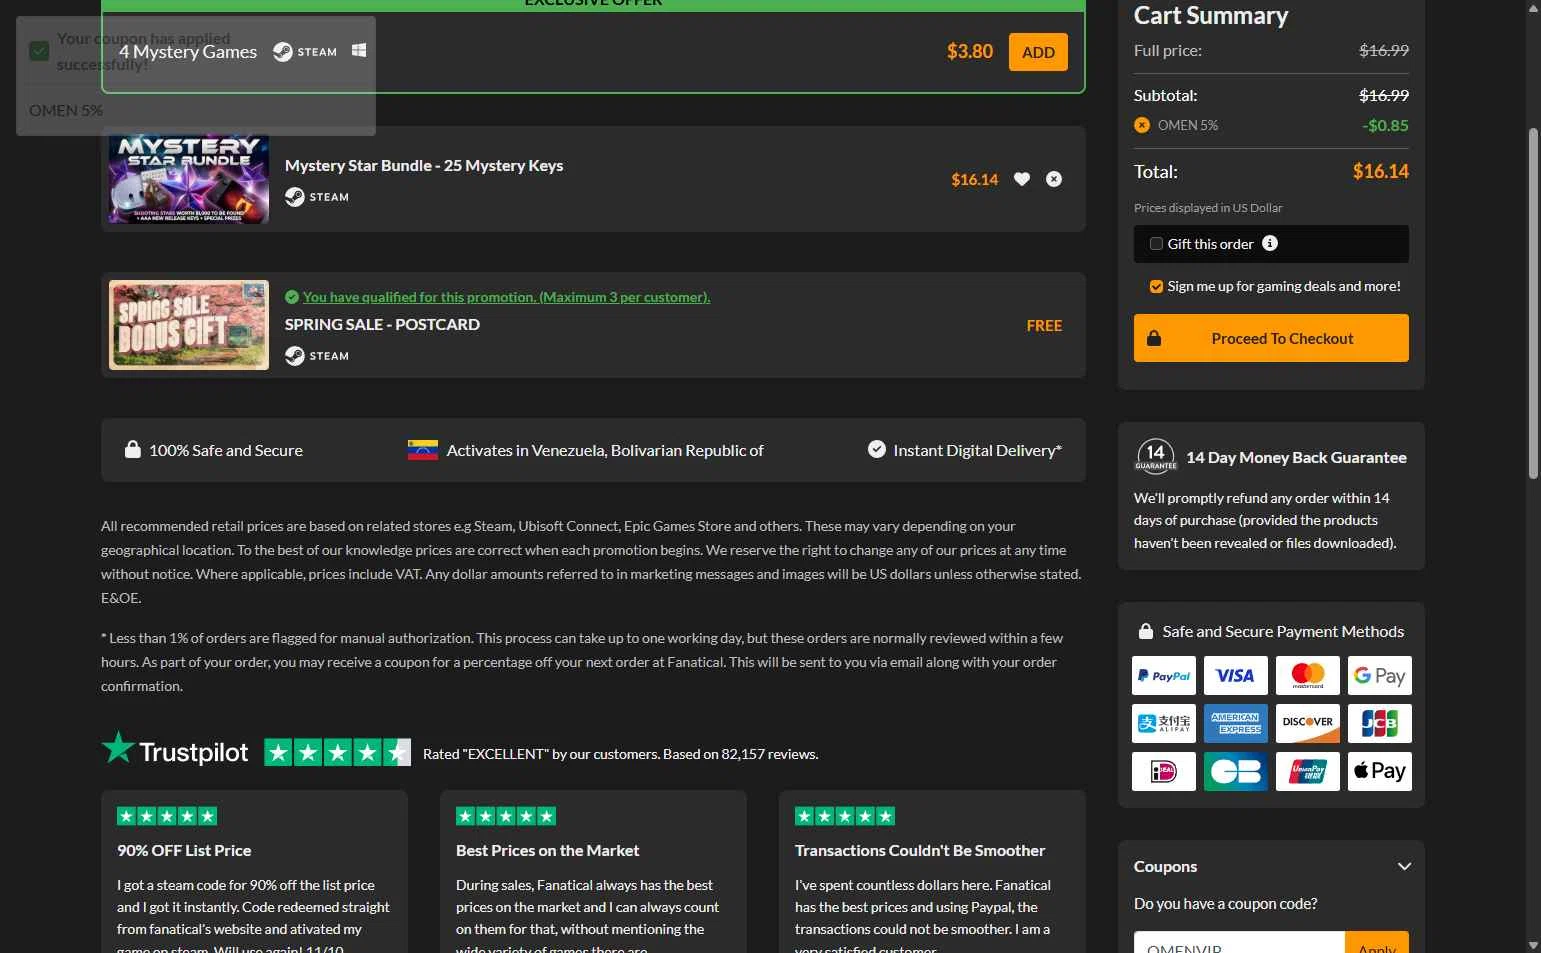The image size is (1541, 953).
Task: Click the Instant Digital Delivery checkmark icon
Action: pos(877,449)
